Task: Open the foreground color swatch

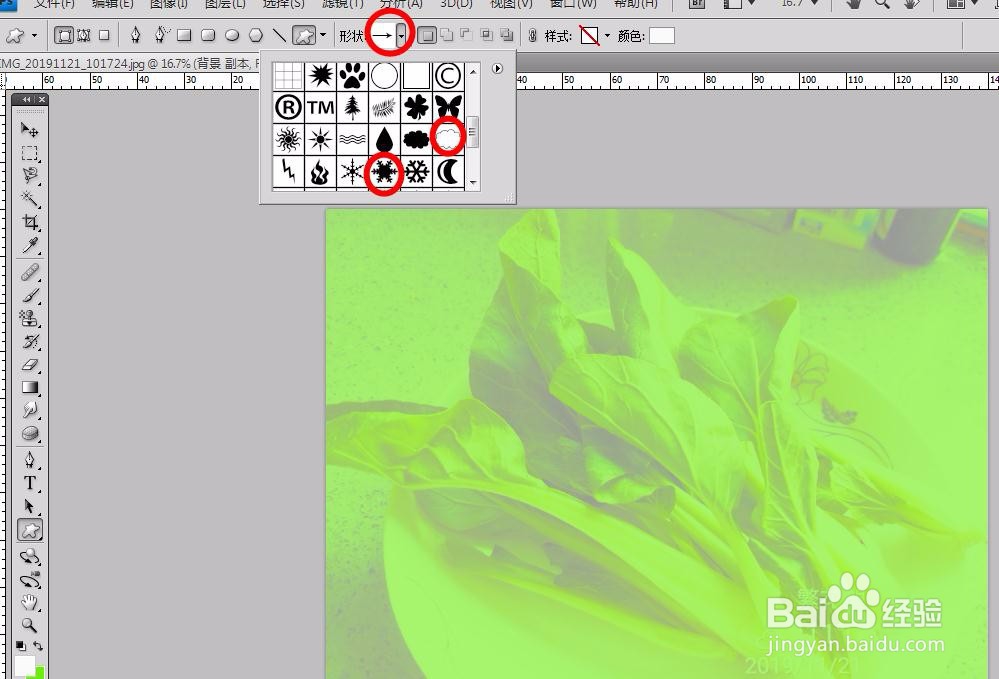Action: pyautogui.click(x=24, y=667)
